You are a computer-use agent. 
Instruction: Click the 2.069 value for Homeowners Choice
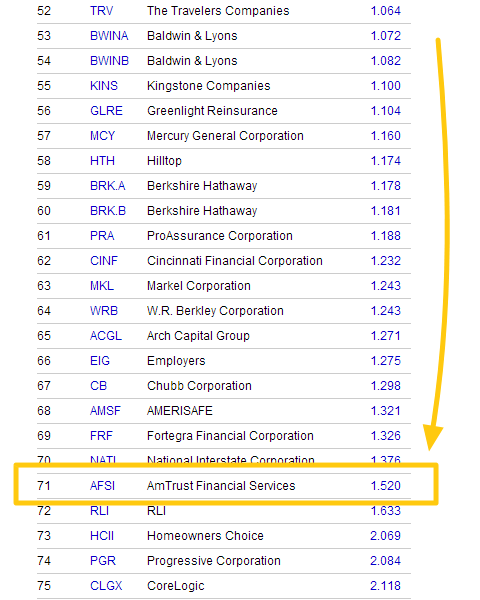pos(385,536)
